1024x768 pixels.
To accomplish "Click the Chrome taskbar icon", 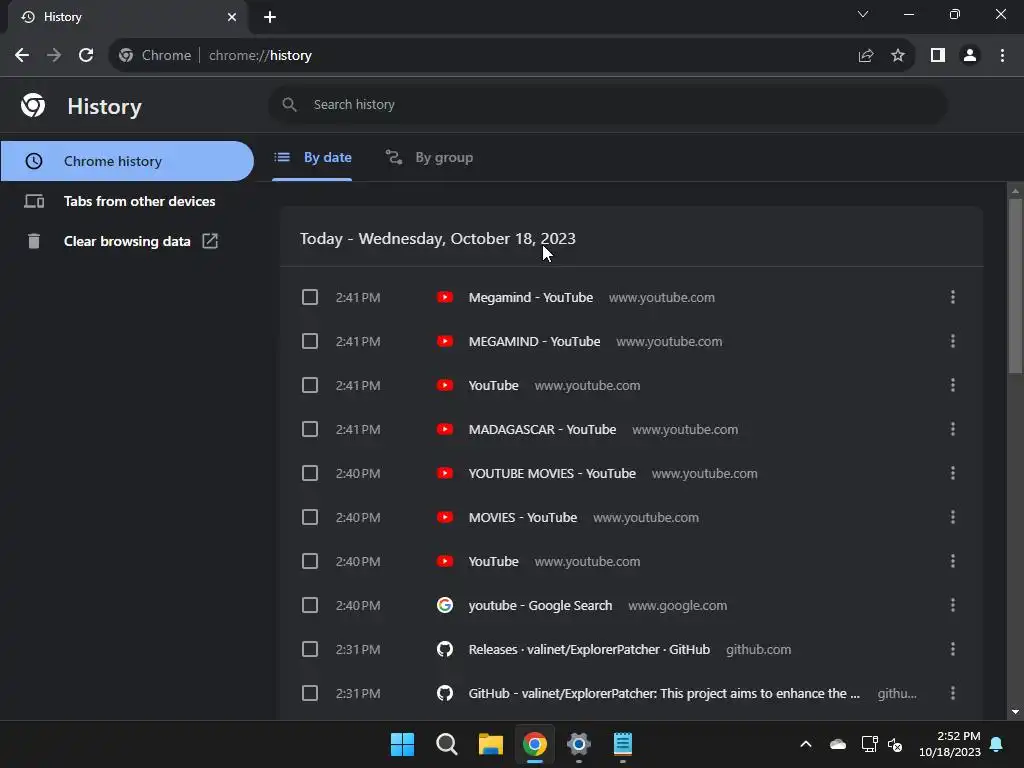I will pos(535,744).
